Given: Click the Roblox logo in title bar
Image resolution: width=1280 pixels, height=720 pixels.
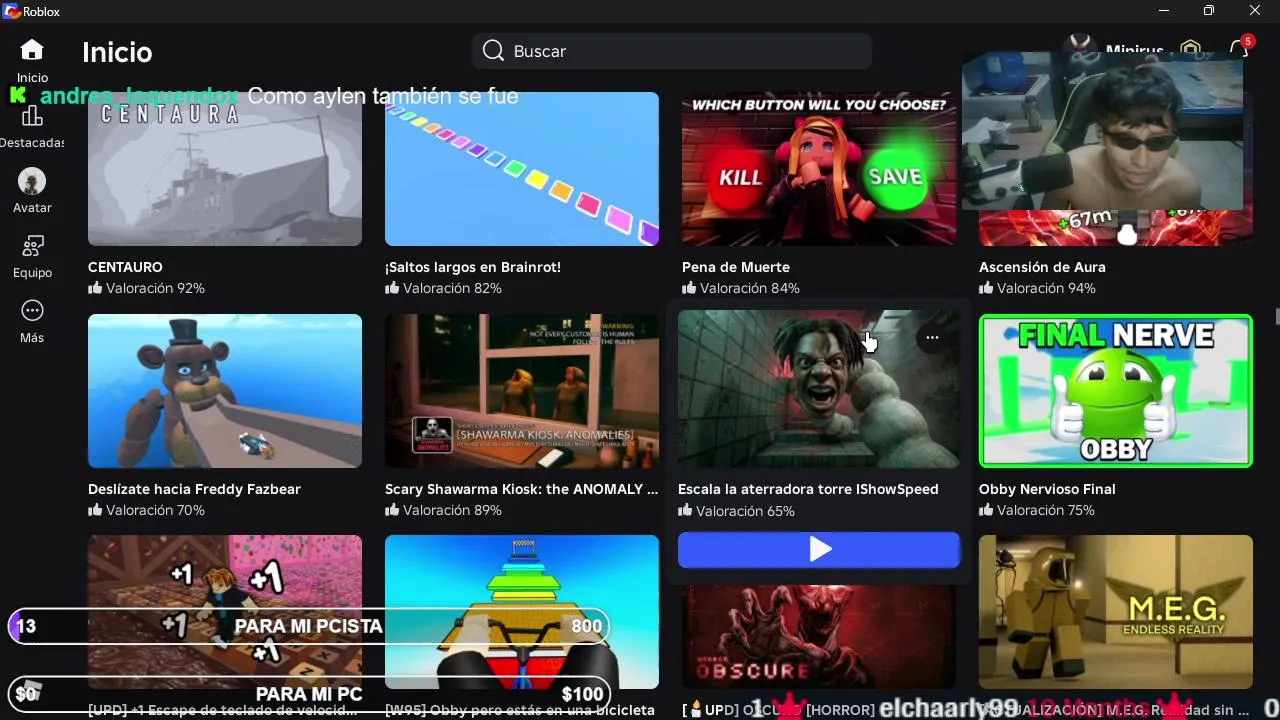Looking at the screenshot, I should click(x=12, y=11).
